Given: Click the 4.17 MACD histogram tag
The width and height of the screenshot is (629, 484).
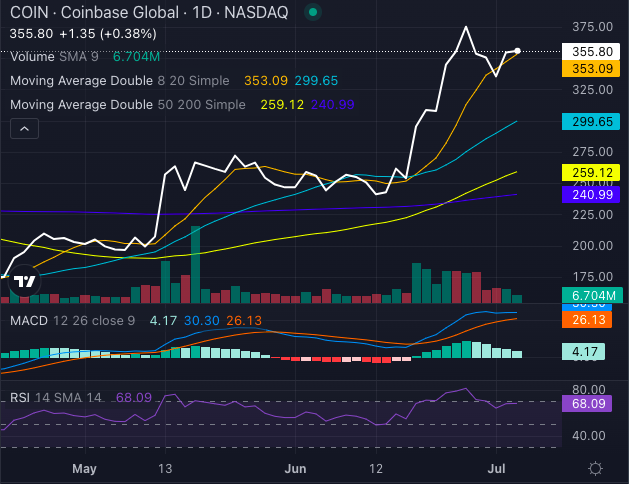Looking at the screenshot, I should tap(584, 352).
